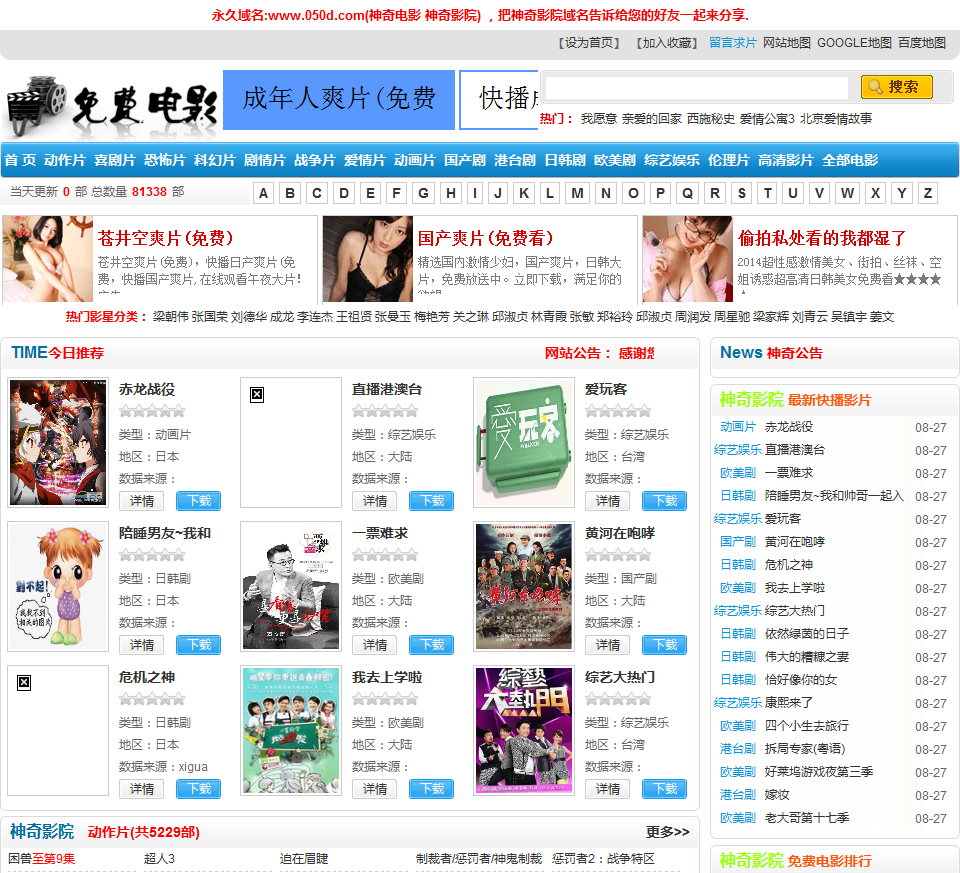Click star rating under 爱玩客
This screenshot has height=873, width=960.
618,411
